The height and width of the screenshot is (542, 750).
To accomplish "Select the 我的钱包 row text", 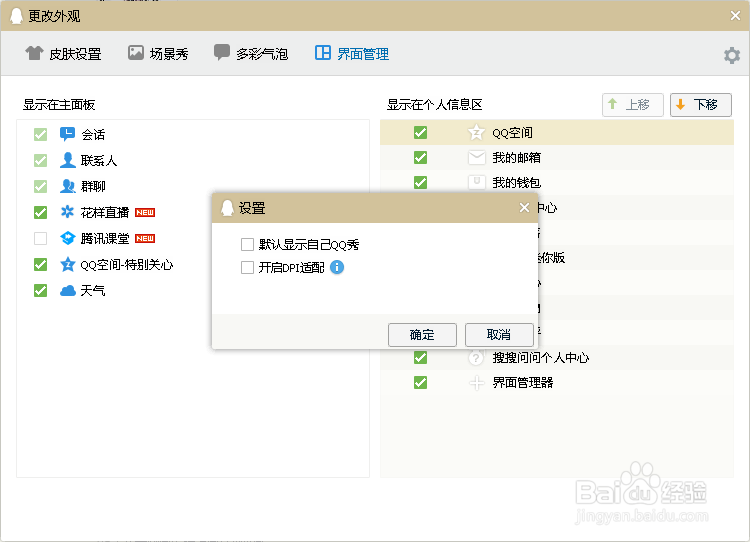I will (x=517, y=182).
